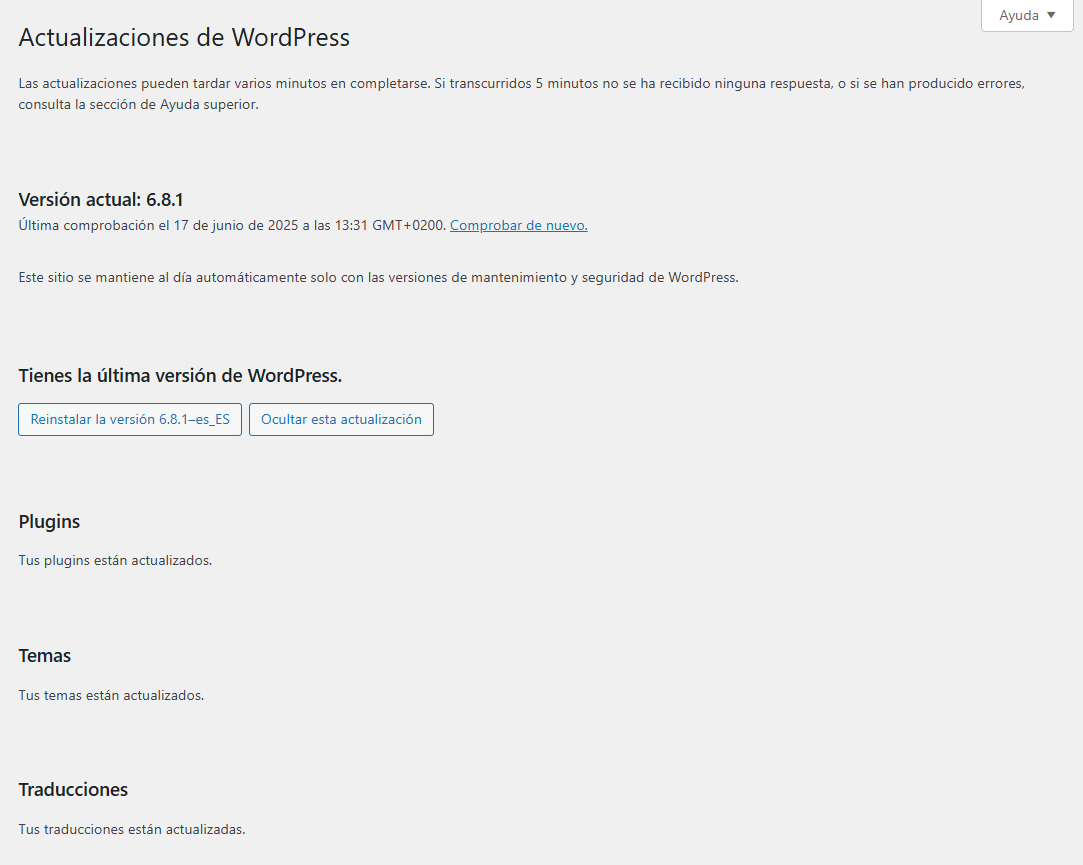Click the automatic maintenance updates notice
The height and width of the screenshot is (865, 1083).
378,278
